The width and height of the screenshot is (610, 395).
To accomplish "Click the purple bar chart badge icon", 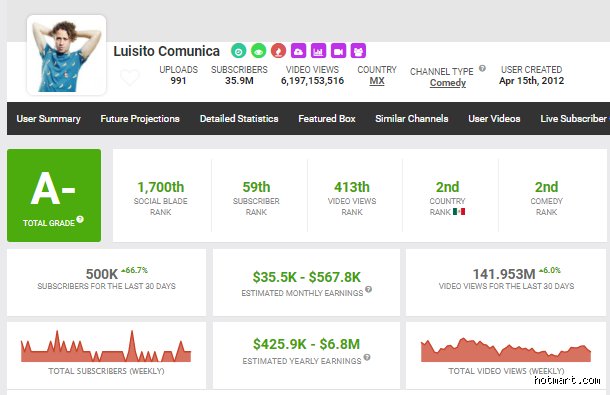I will click(x=318, y=51).
